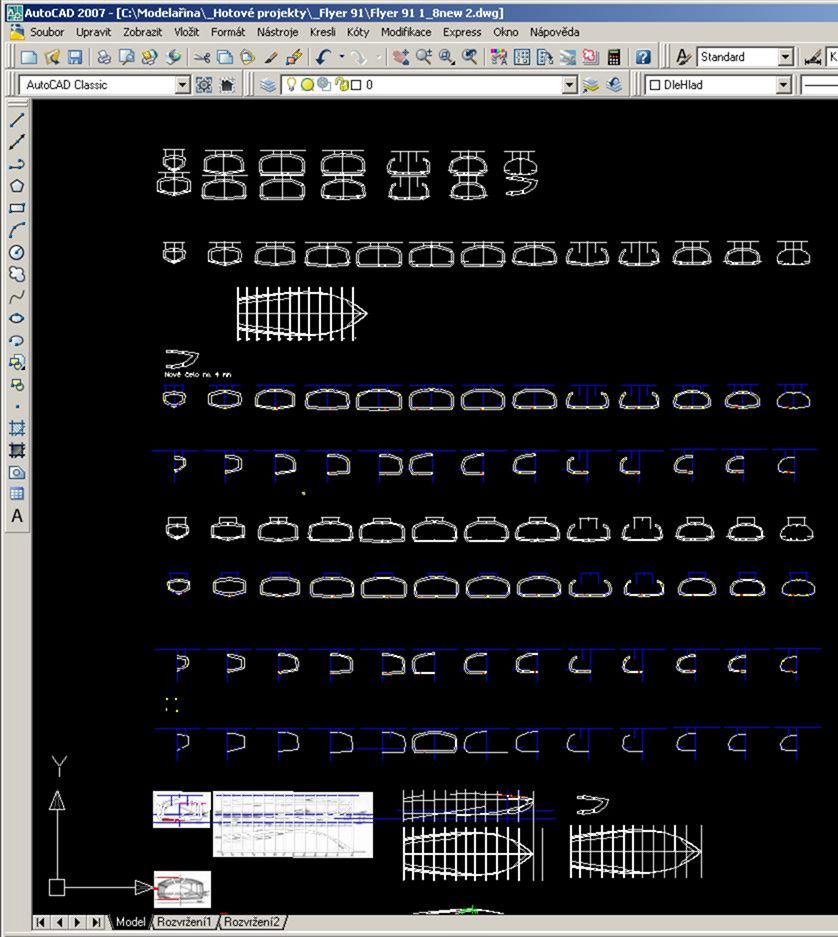Viewport: 838px width, 937px height.
Task: Toggle layer 0 freeze sun icon
Action: pyautogui.click(x=307, y=85)
